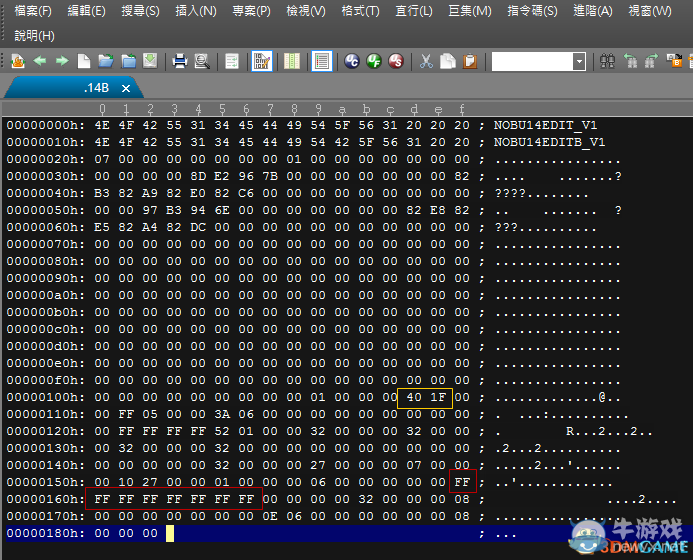Viewport: 693px width, 560px height.
Task: Click the yellow cursor in row 00000180h
Action: pos(170,533)
